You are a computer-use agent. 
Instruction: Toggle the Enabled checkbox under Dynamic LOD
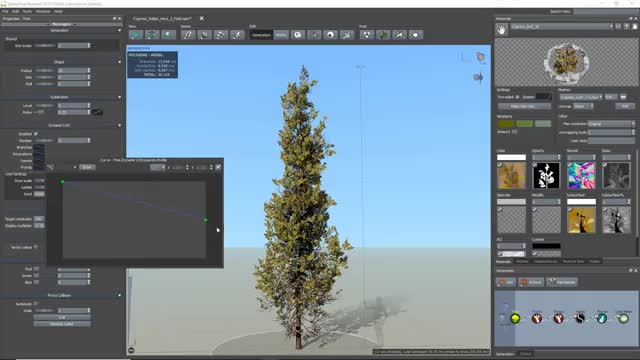[x=36, y=134]
